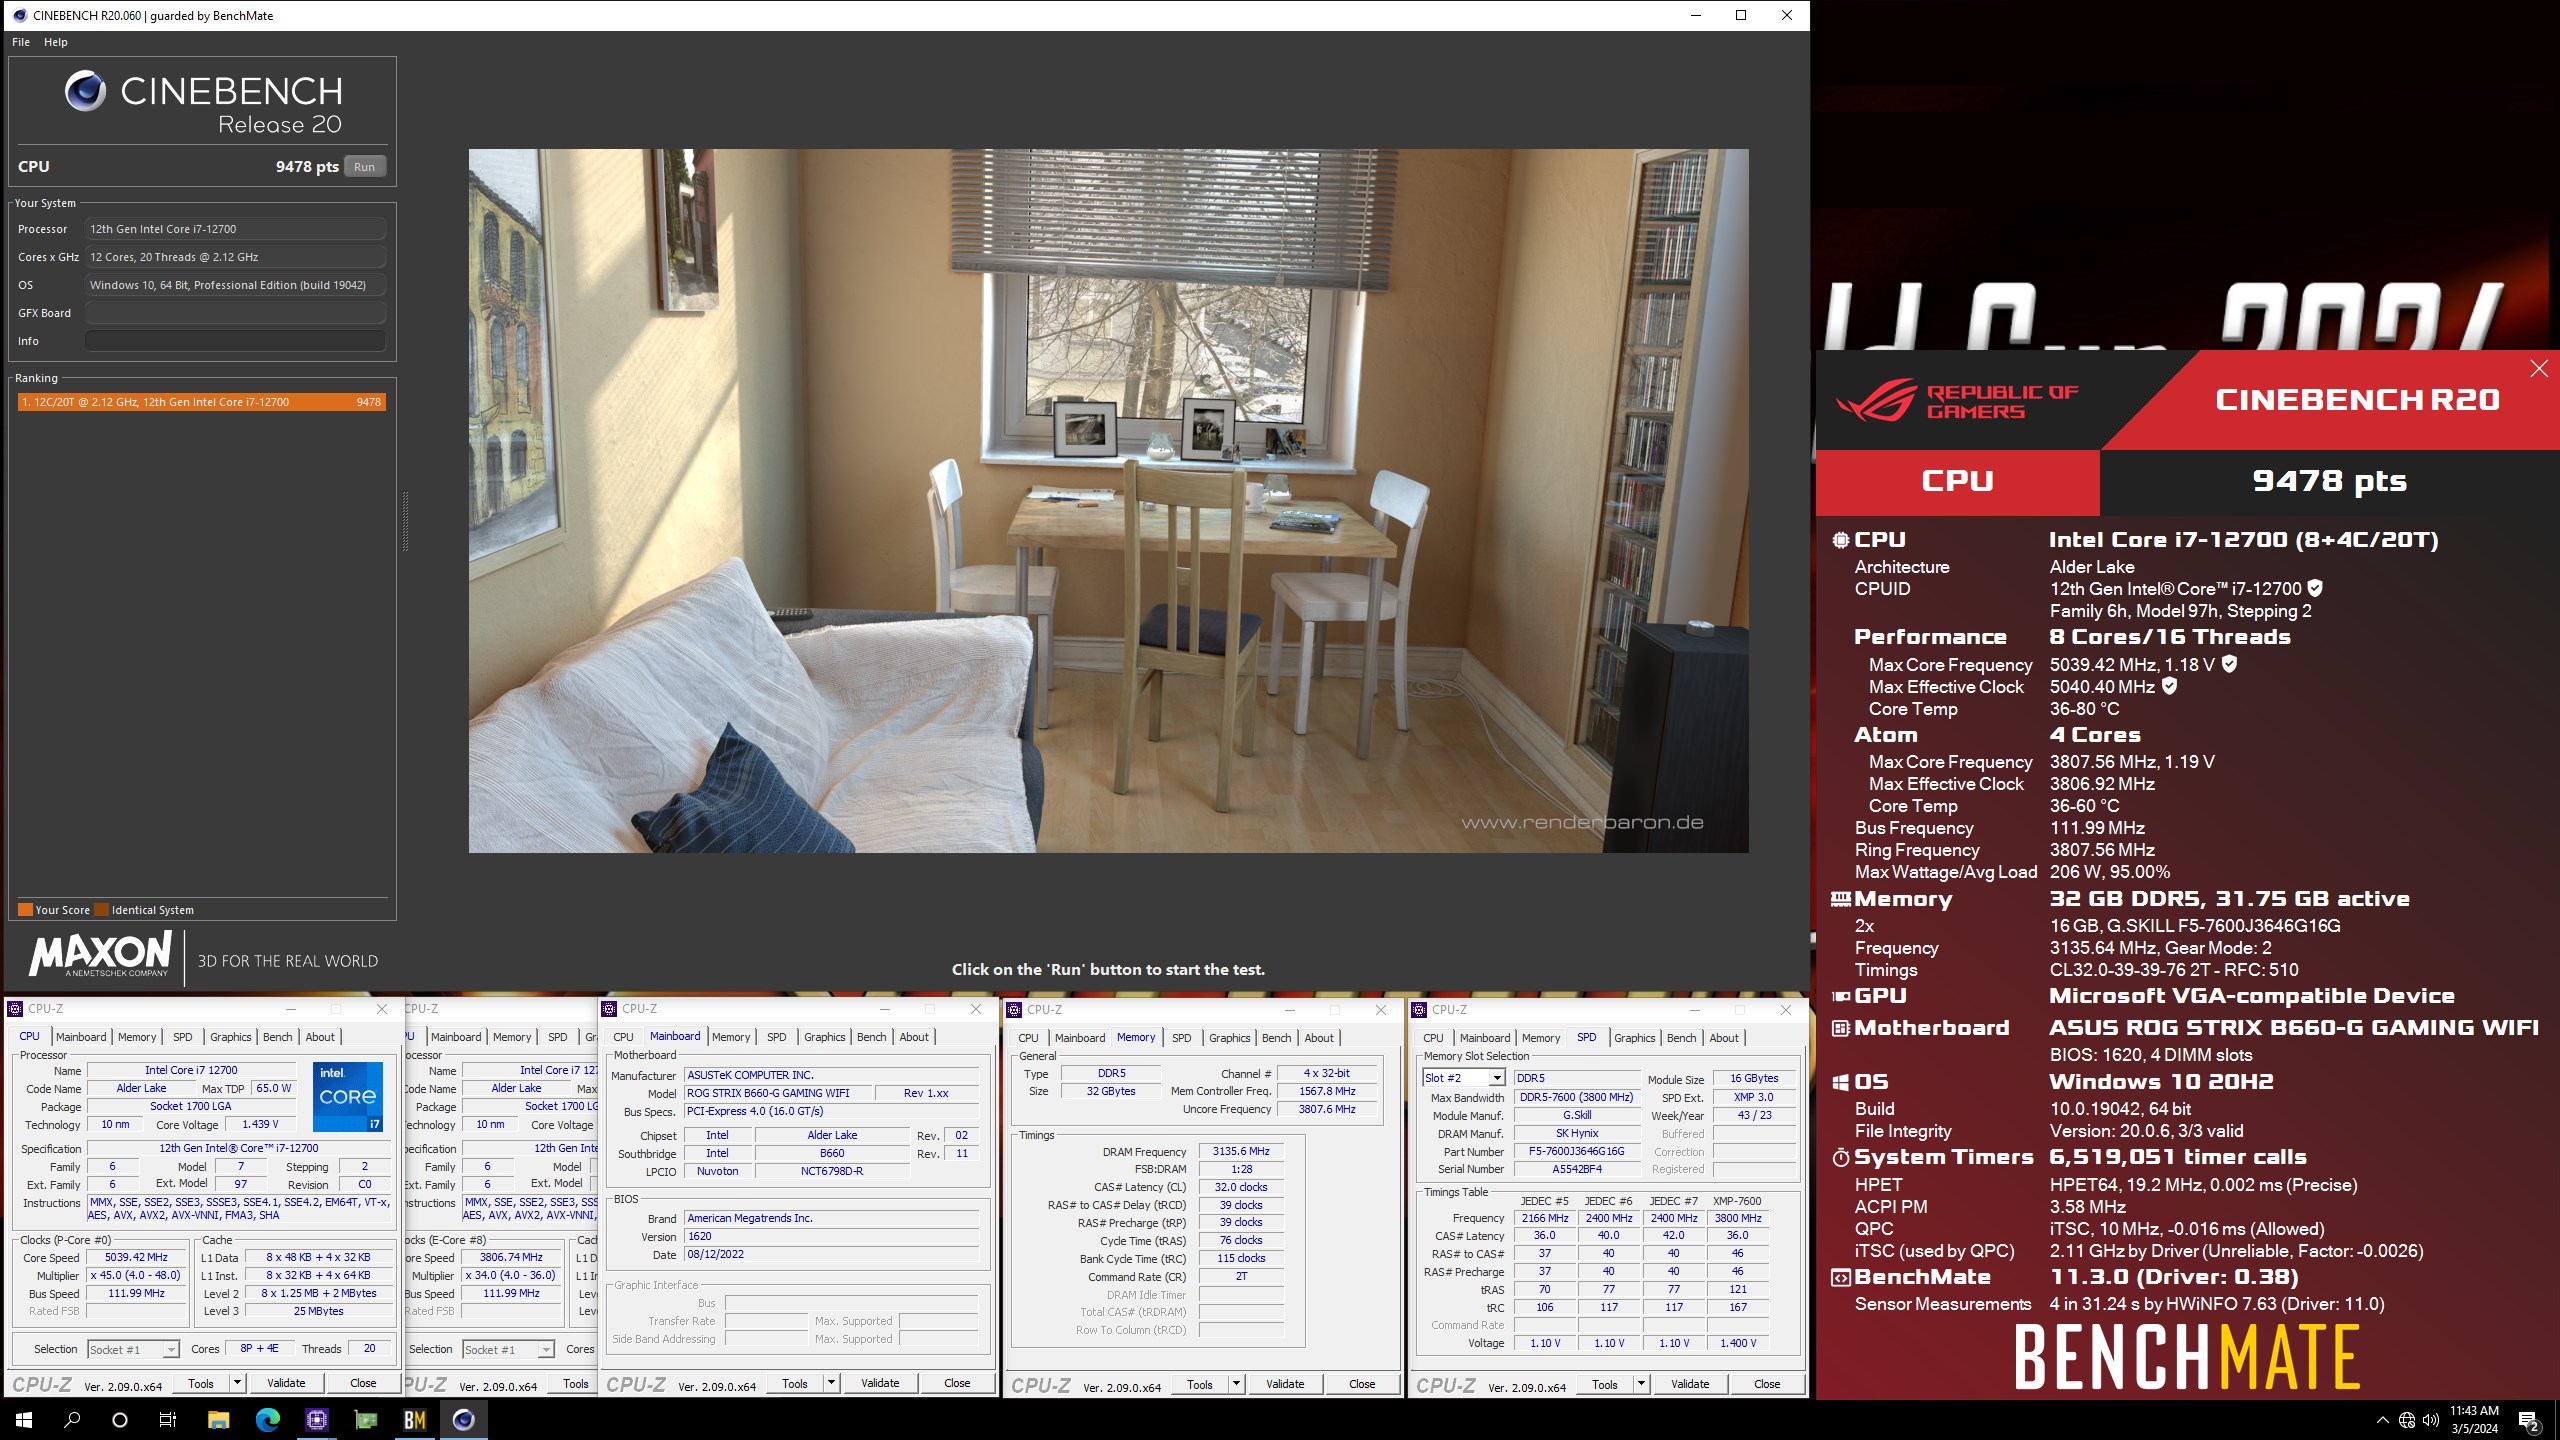
Task: Select the orange ranking entry scoring 9478
Action: (201, 402)
